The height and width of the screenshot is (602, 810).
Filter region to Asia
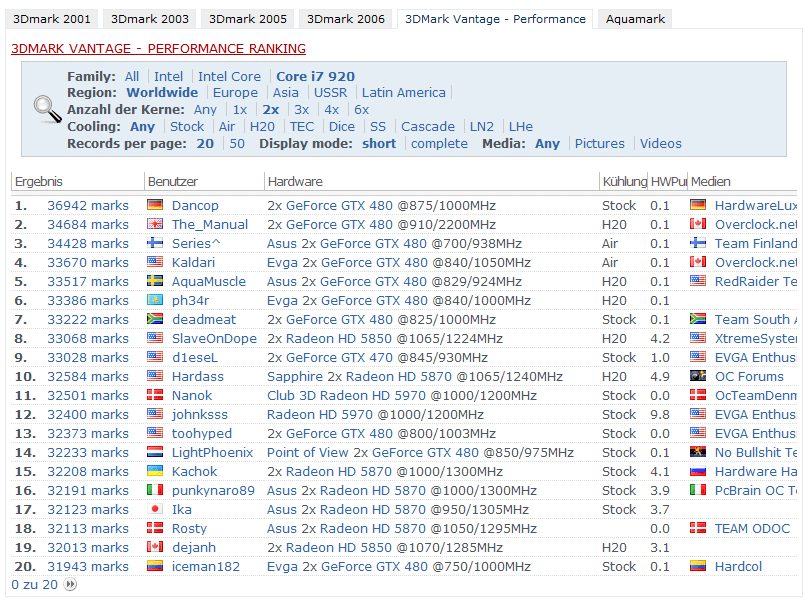[285, 92]
